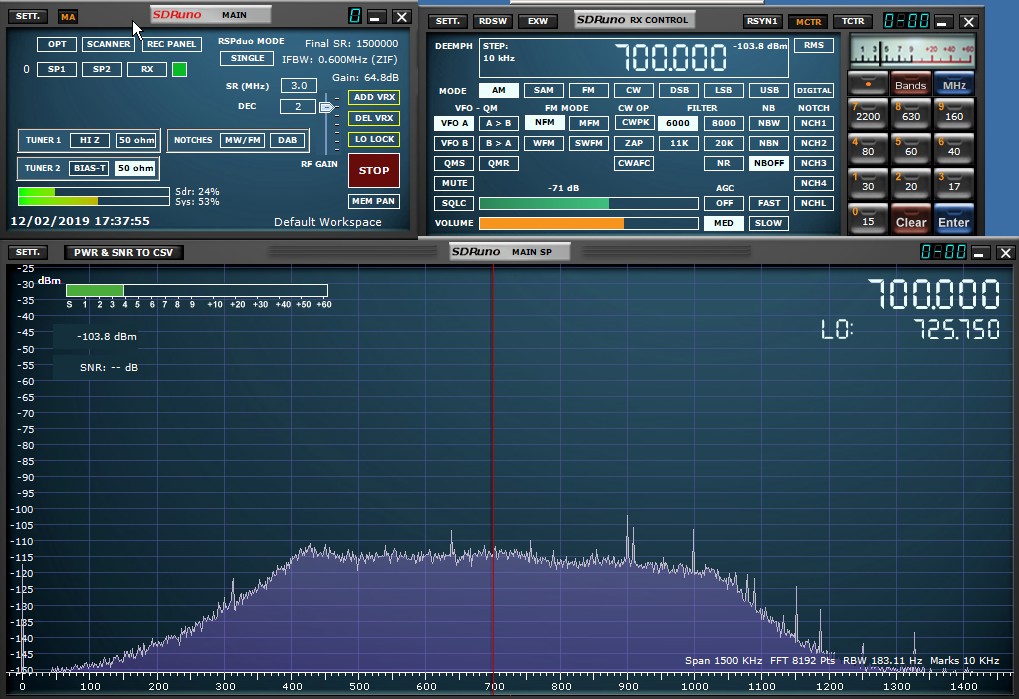Viewport: 1019px width, 699px height.
Task: Click the green indicator beside RX button
Action: [x=179, y=70]
